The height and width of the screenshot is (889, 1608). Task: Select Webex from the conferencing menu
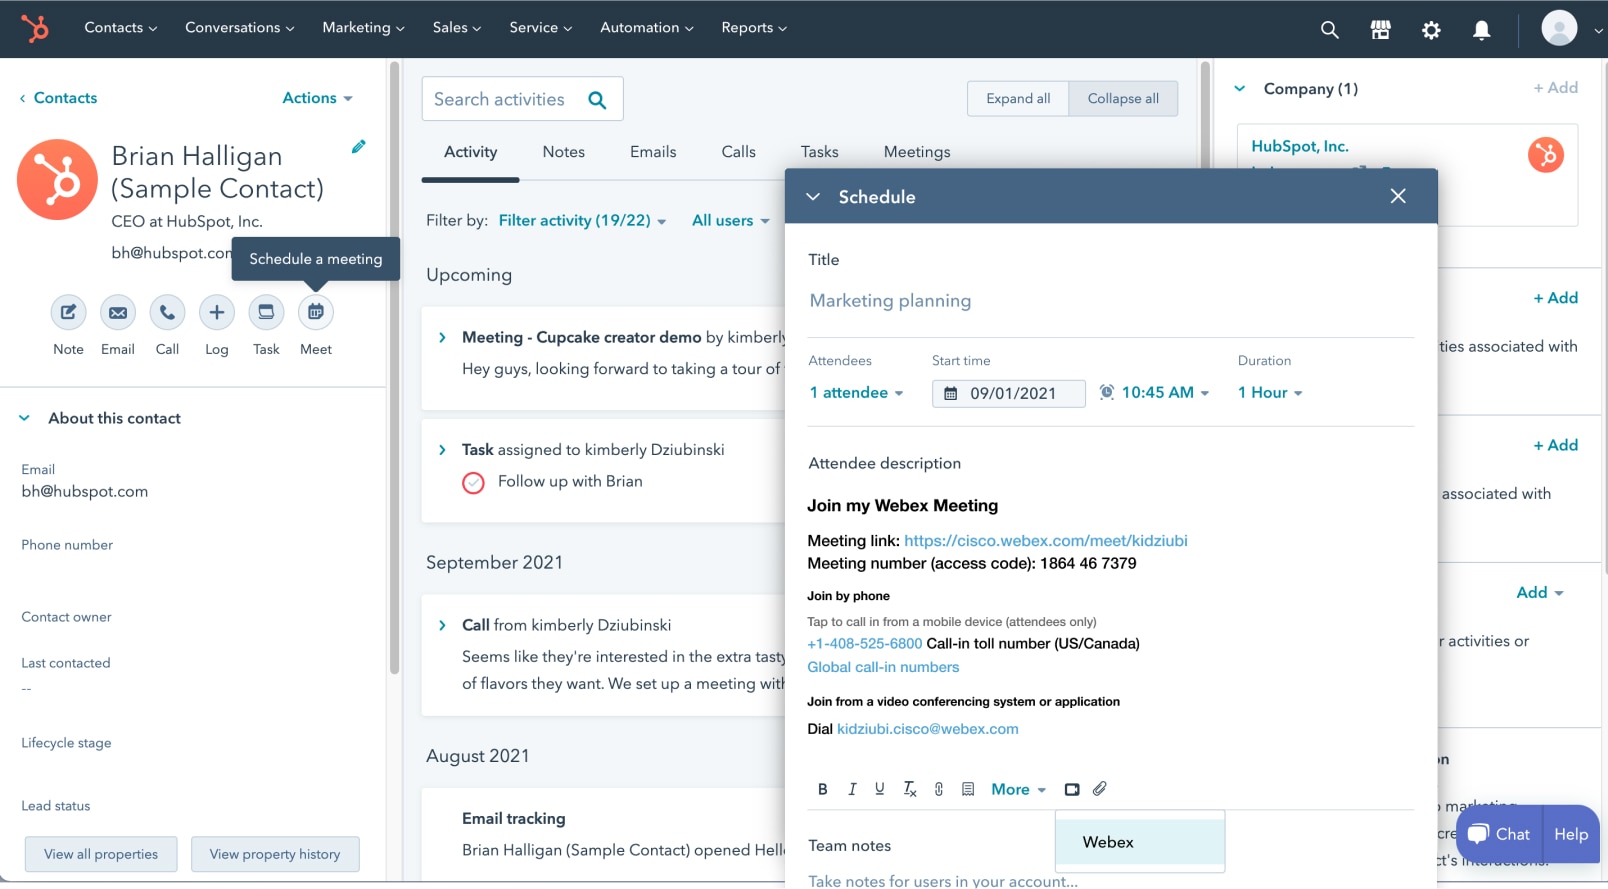[x=1140, y=842]
